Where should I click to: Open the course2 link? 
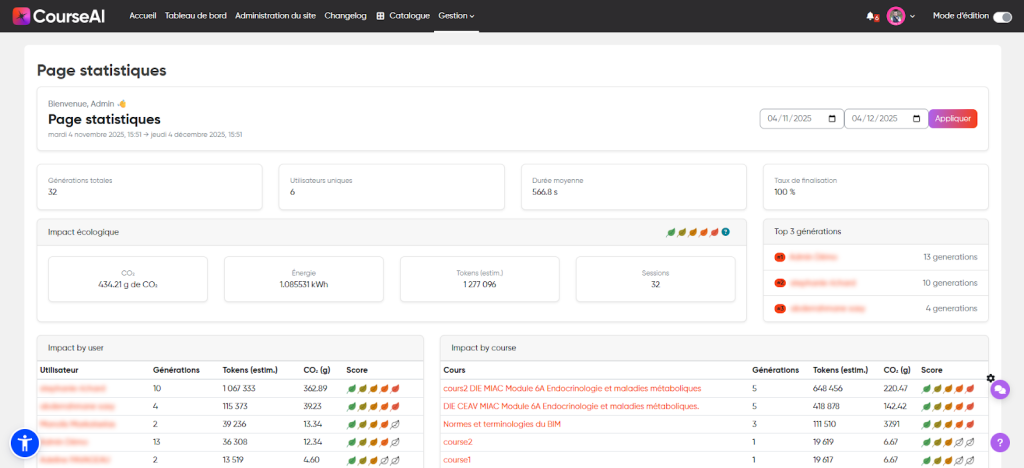457,442
